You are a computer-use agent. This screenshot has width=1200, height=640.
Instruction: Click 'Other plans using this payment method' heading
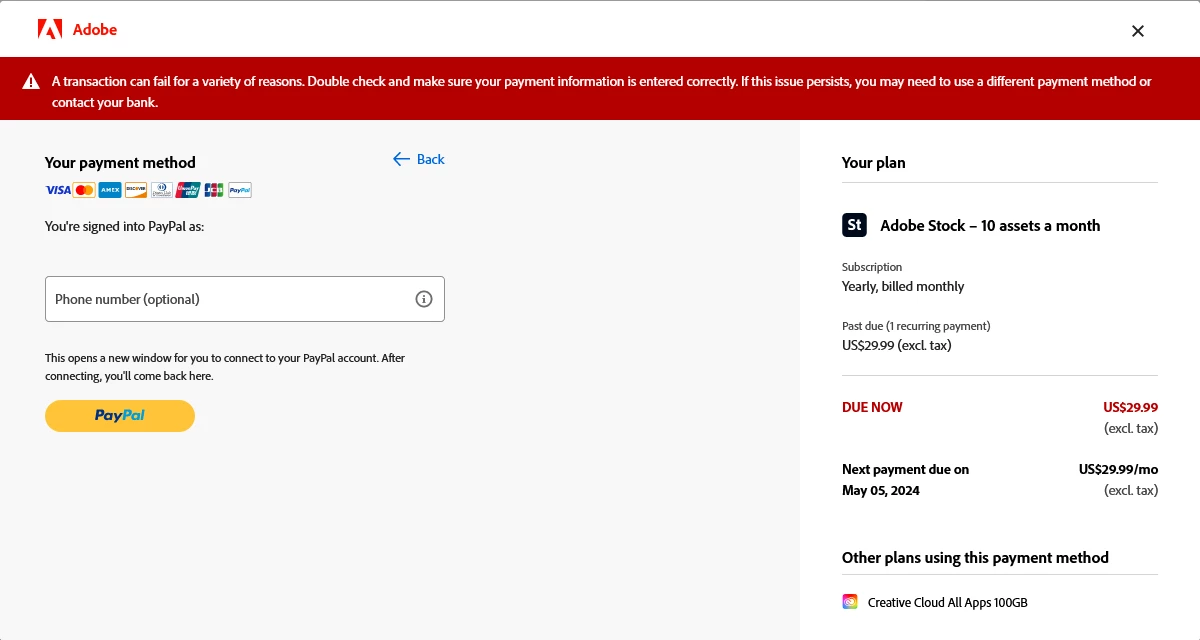pos(975,558)
